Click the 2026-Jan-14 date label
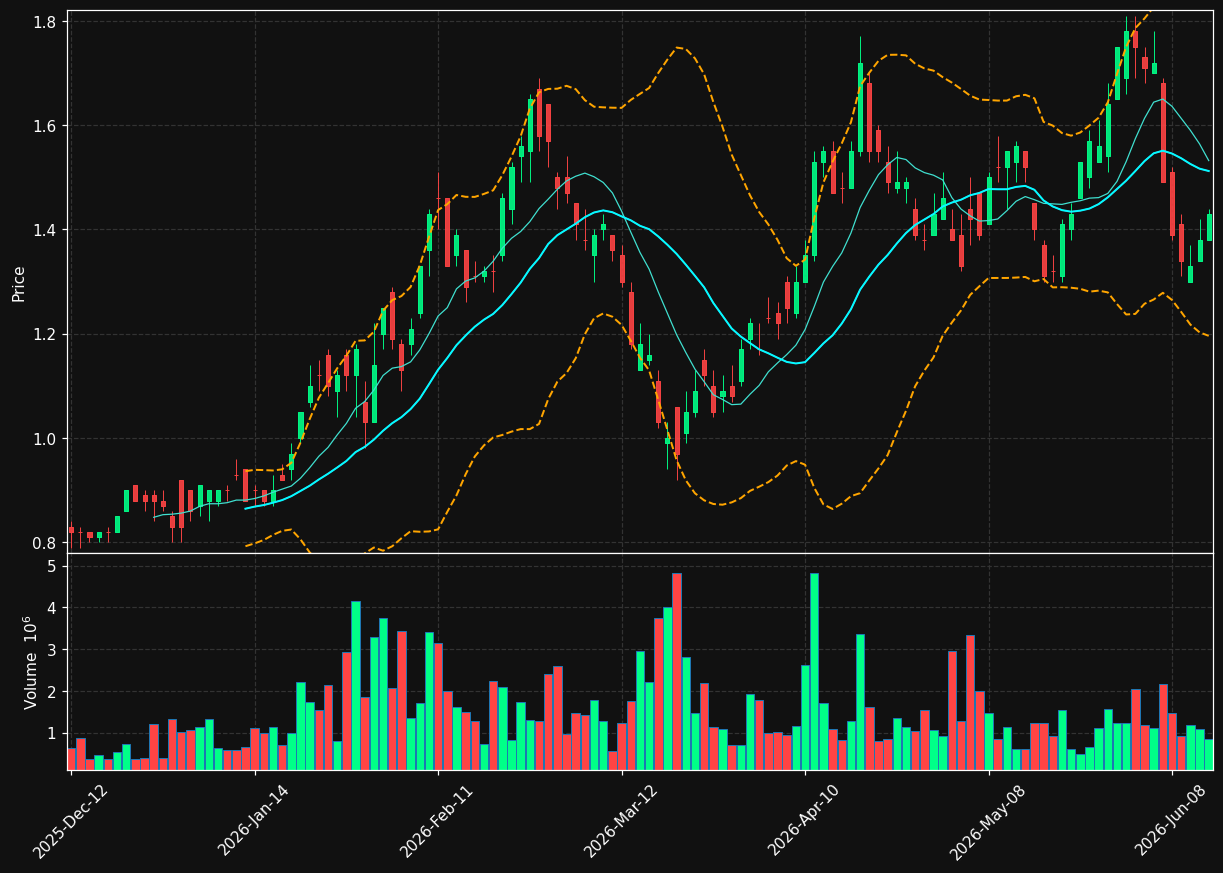The width and height of the screenshot is (1223, 873). [254, 821]
